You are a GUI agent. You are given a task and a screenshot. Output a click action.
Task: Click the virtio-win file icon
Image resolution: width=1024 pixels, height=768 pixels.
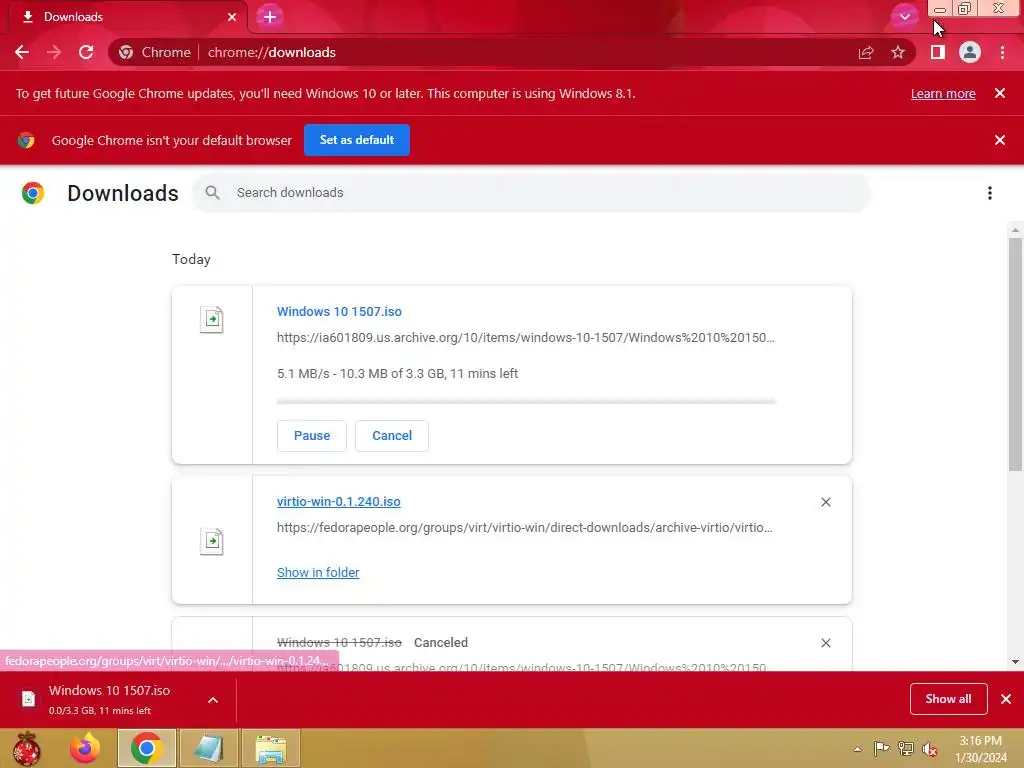pyautogui.click(x=212, y=541)
